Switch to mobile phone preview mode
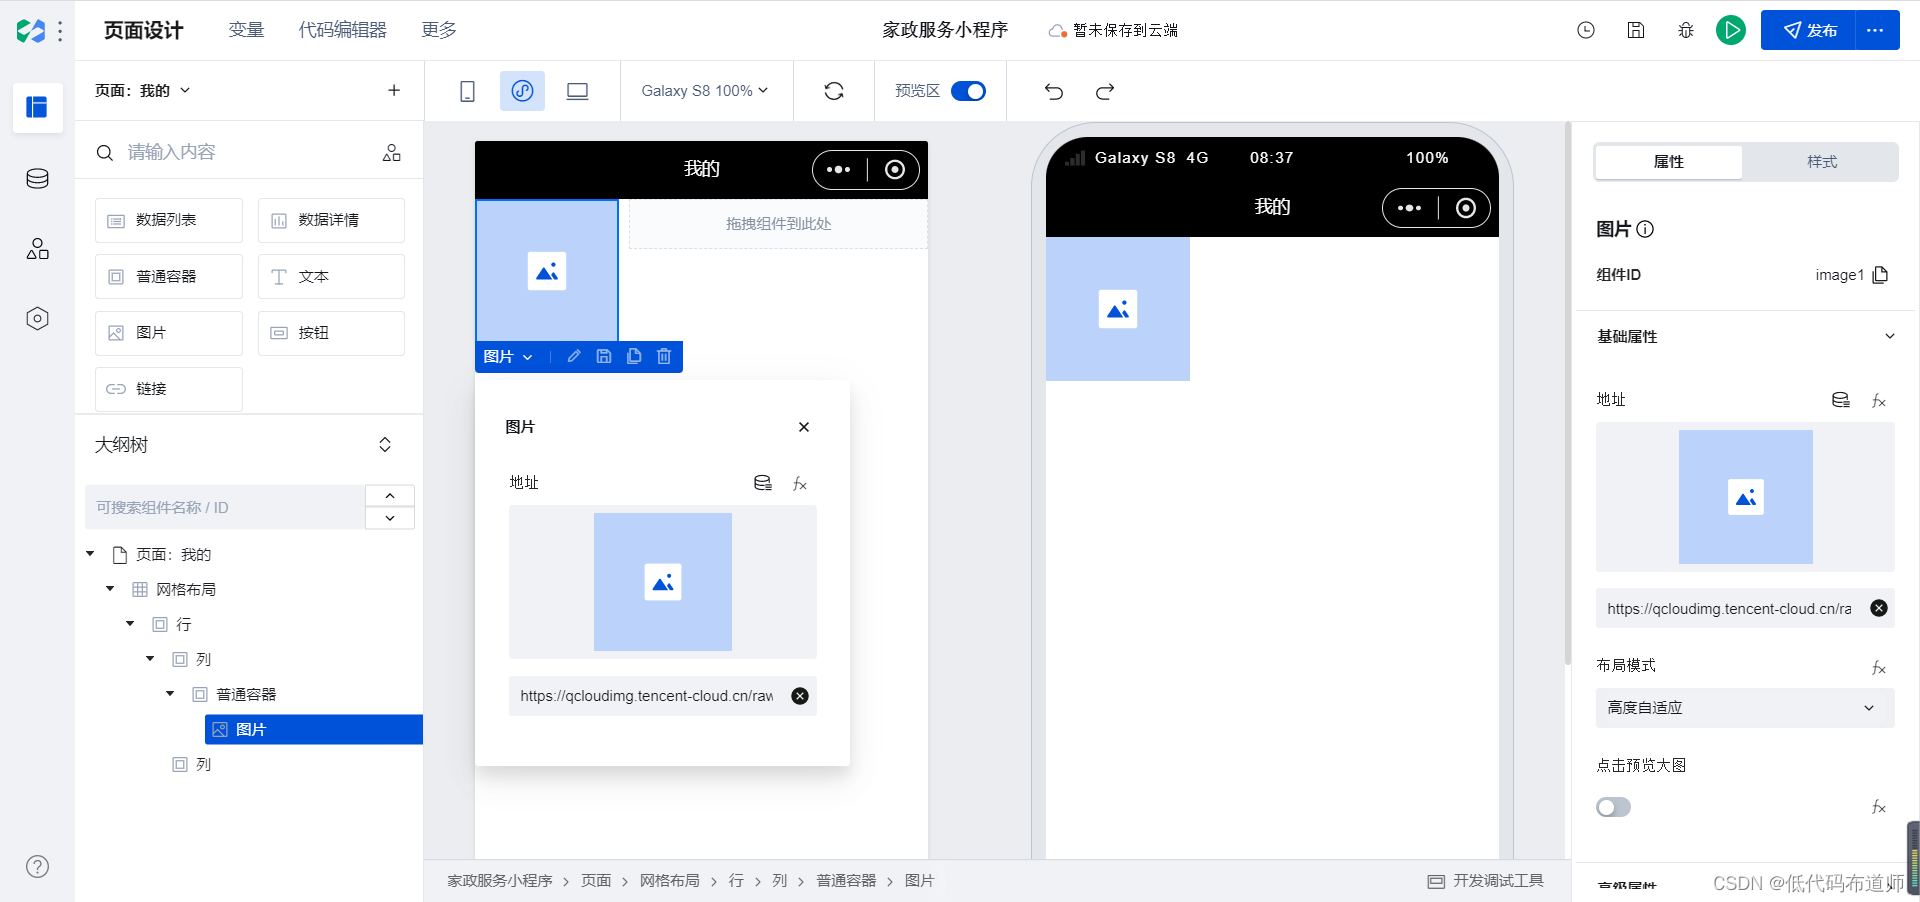The image size is (1920, 902). click(x=467, y=91)
